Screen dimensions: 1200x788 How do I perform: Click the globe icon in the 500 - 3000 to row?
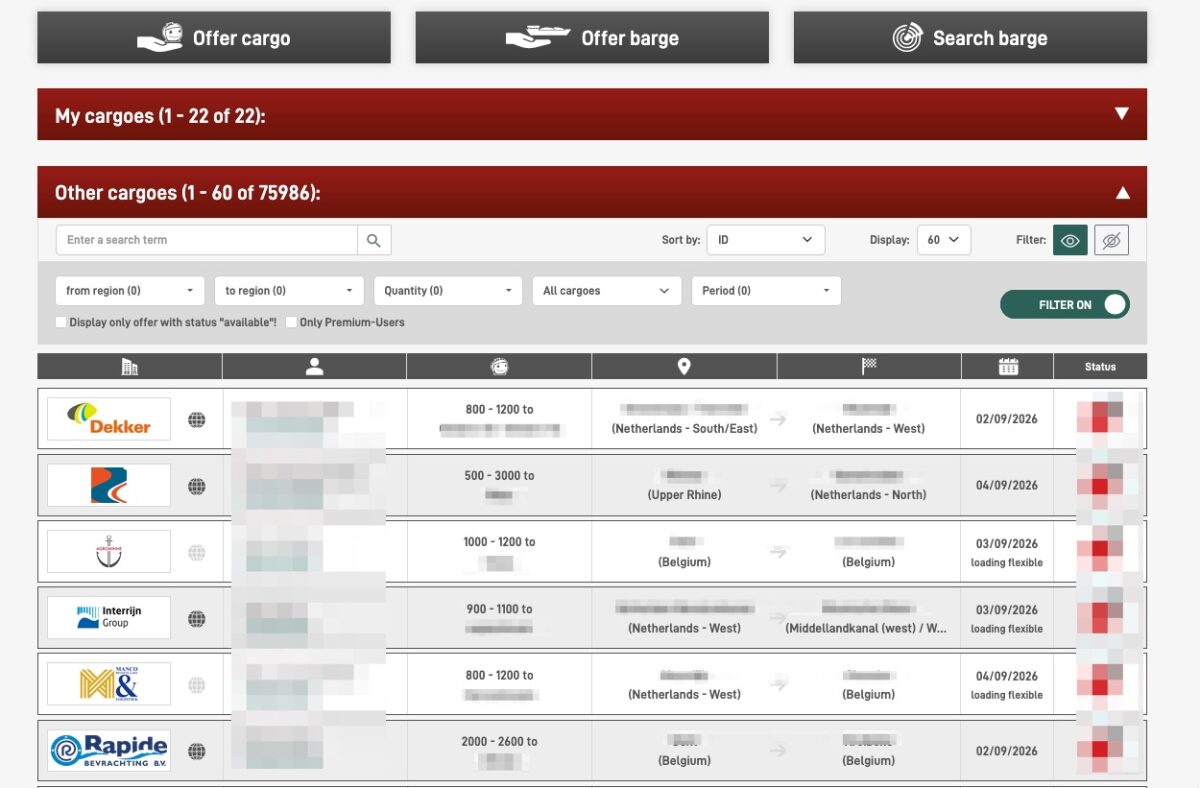[197, 486]
